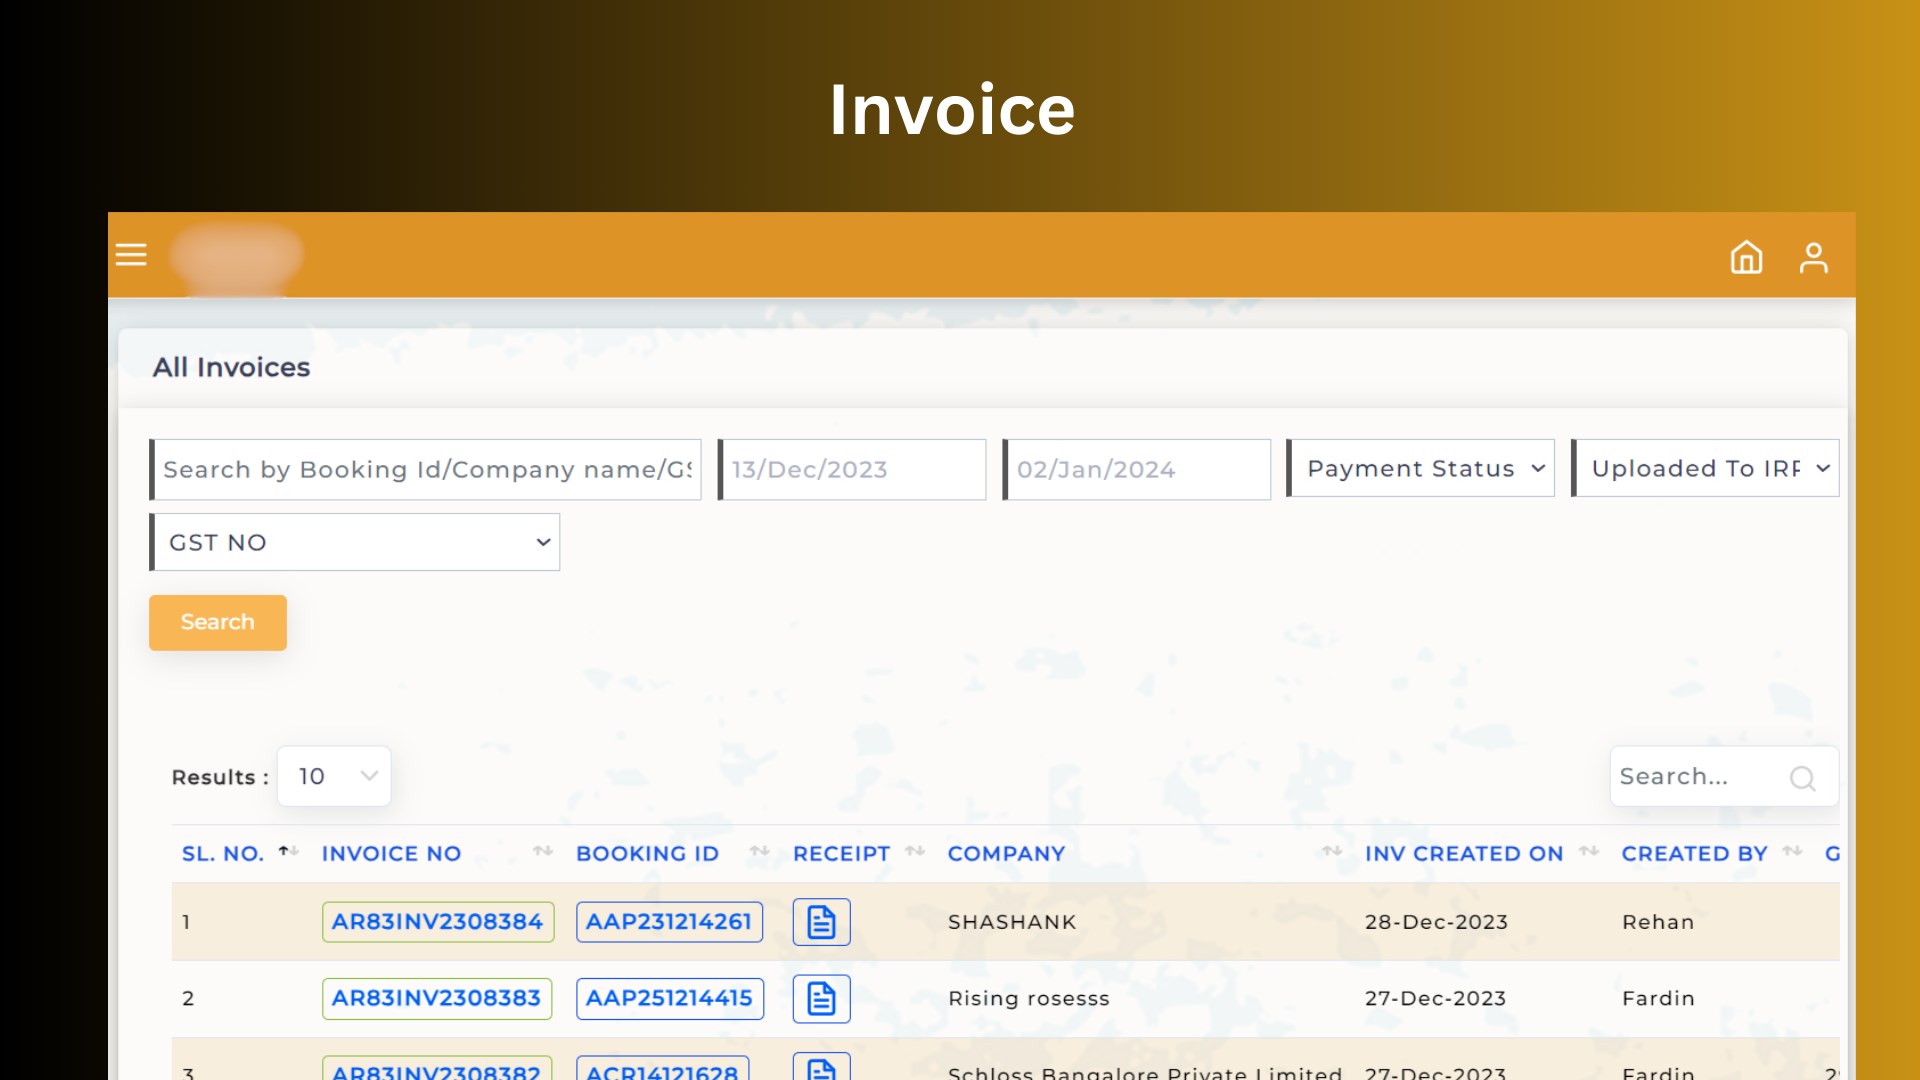
Task: Click the user profile icon in the top right
Action: coord(1813,257)
